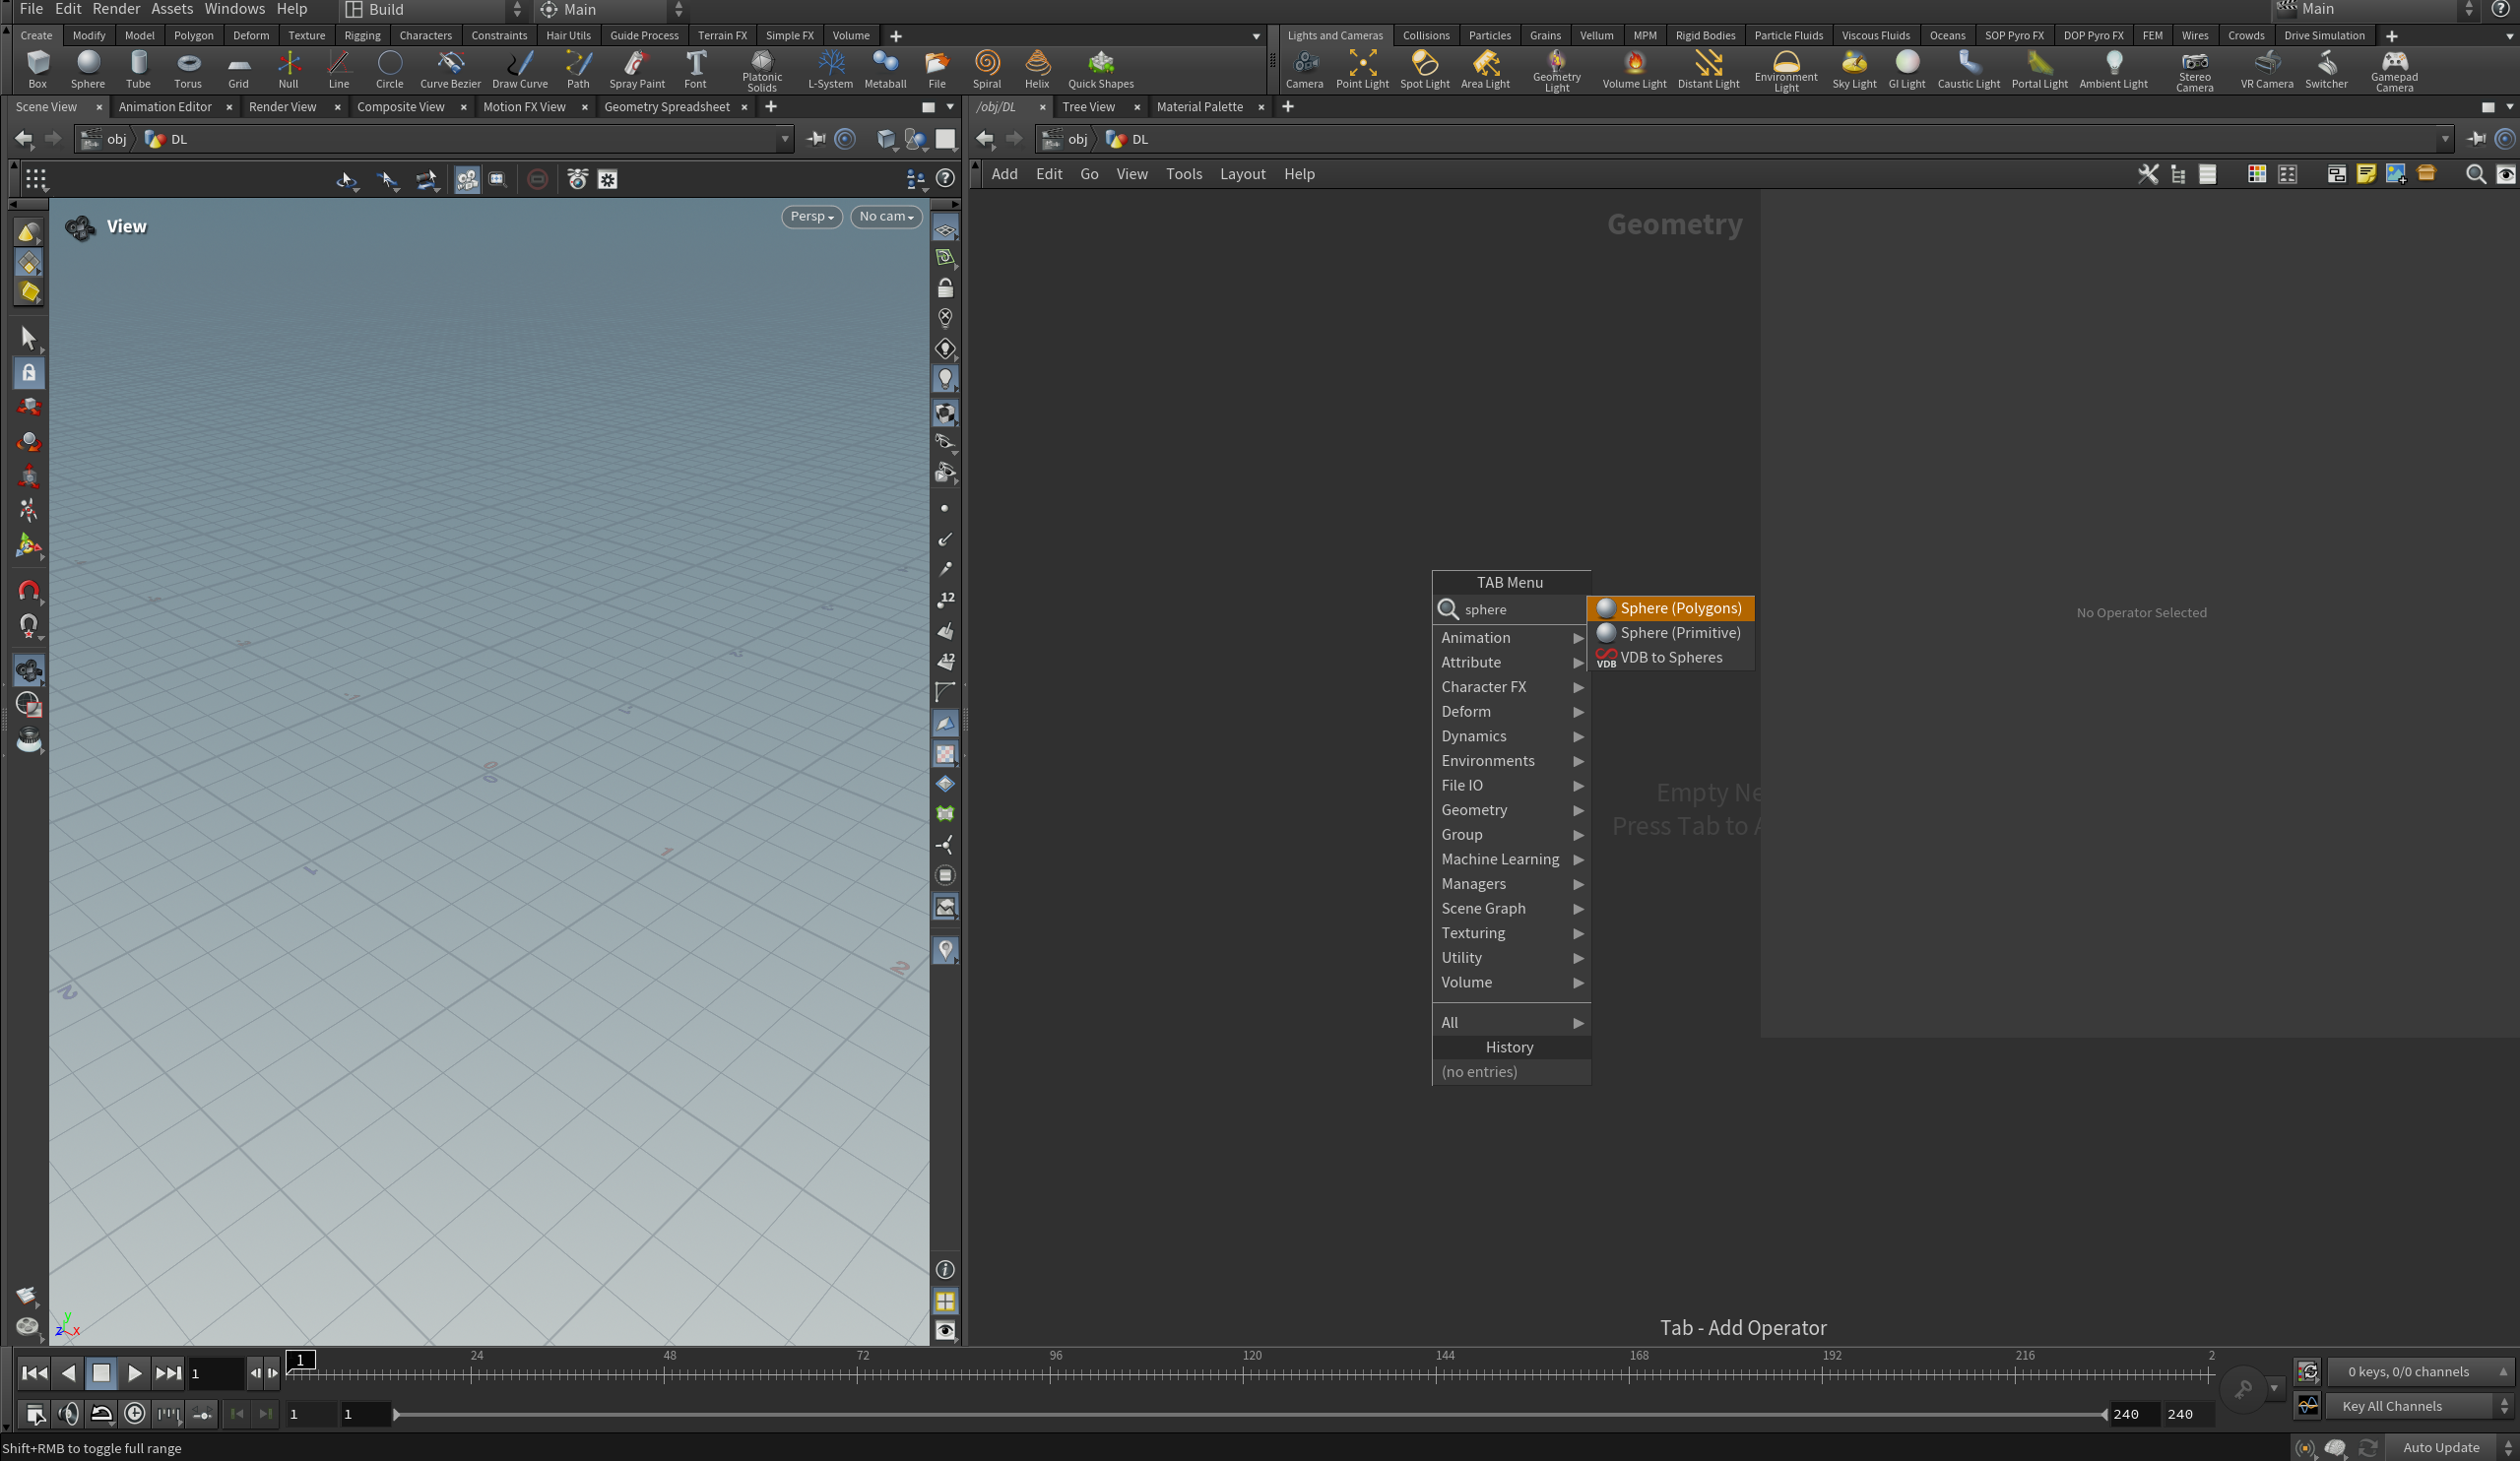Open the Layout menu in network editor
The image size is (2520, 1461).
click(1242, 174)
